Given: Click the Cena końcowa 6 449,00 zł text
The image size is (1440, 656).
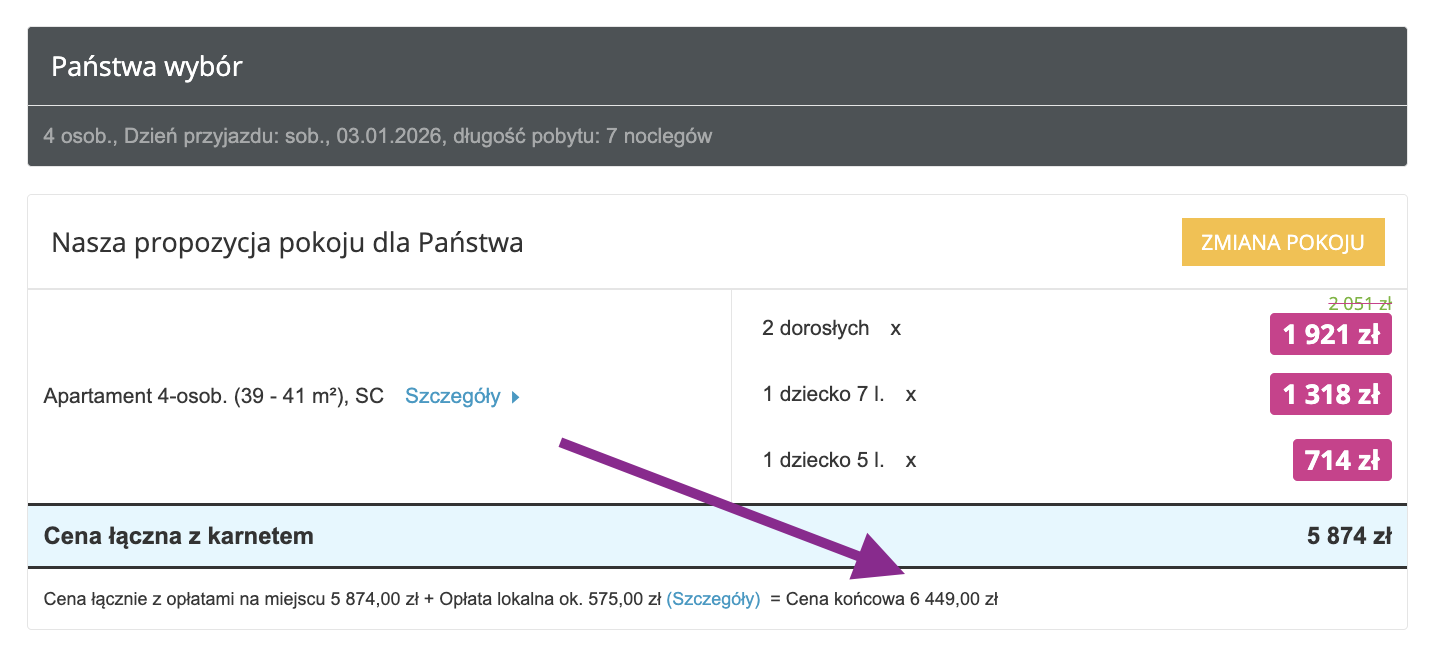Looking at the screenshot, I should tap(892, 600).
